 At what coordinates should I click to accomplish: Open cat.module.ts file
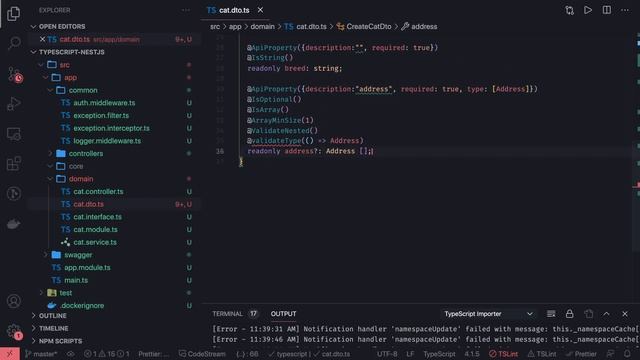(95, 229)
